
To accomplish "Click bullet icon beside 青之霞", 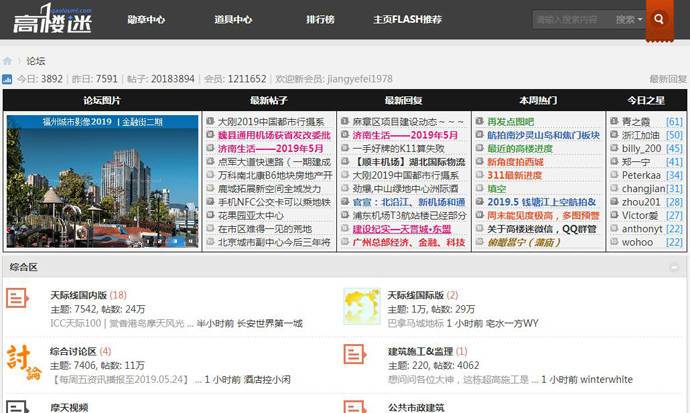I will [x=614, y=121].
